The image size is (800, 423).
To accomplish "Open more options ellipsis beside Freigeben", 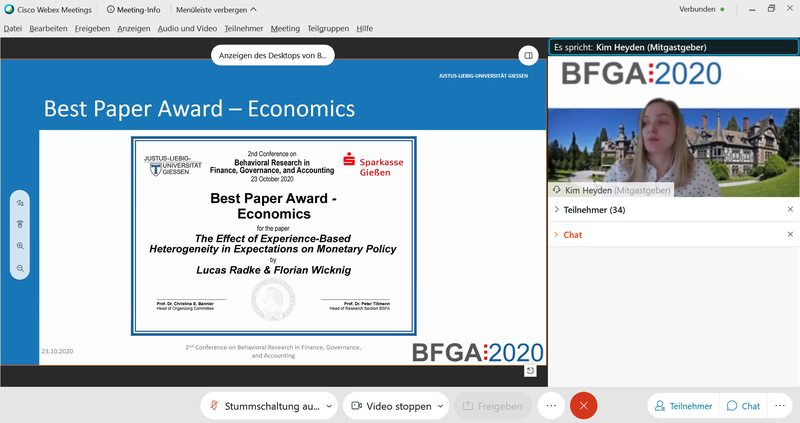I will point(551,406).
